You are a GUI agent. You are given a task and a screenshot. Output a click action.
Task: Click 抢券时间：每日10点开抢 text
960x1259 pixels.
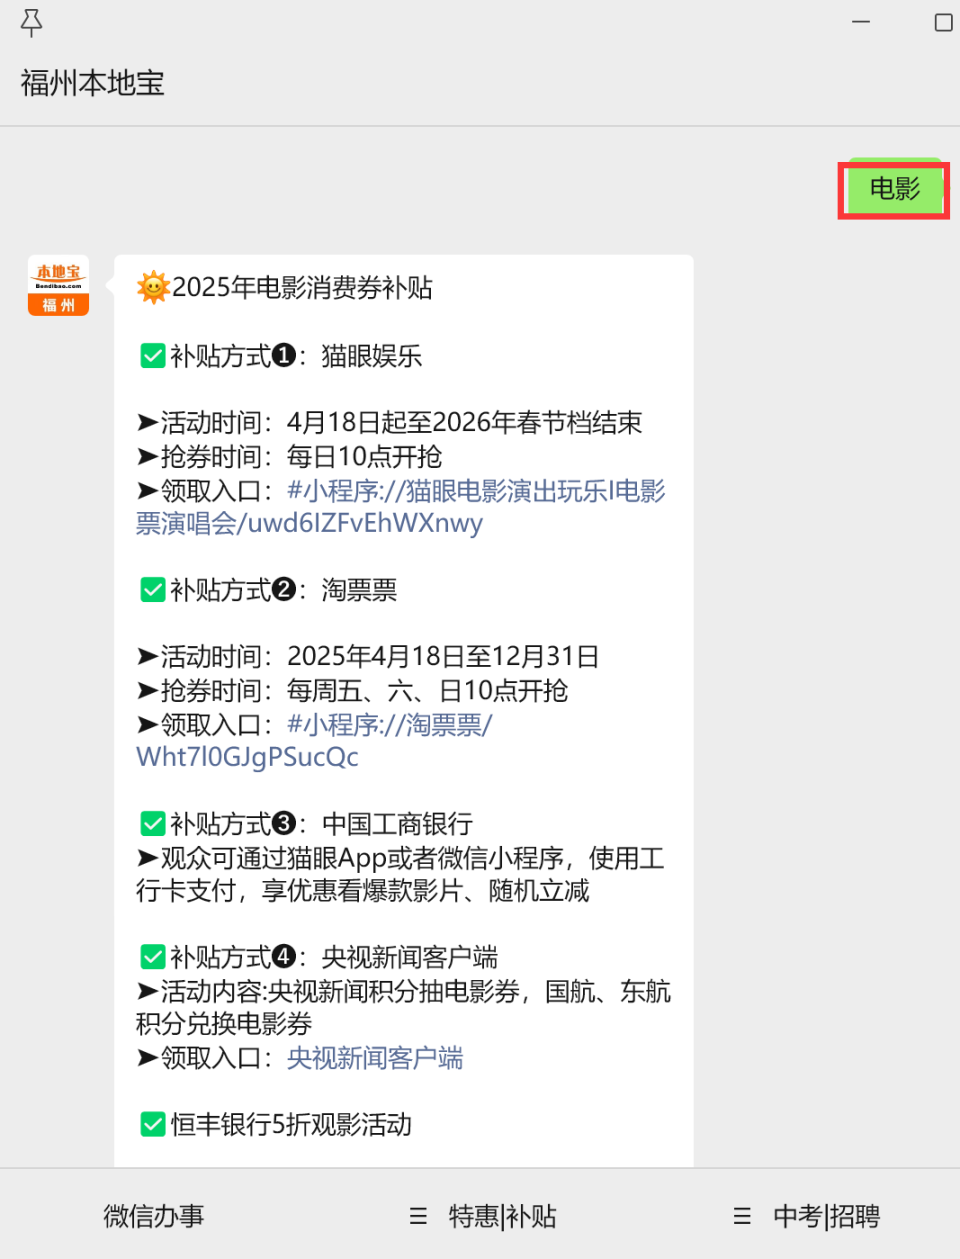click(x=290, y=457)
